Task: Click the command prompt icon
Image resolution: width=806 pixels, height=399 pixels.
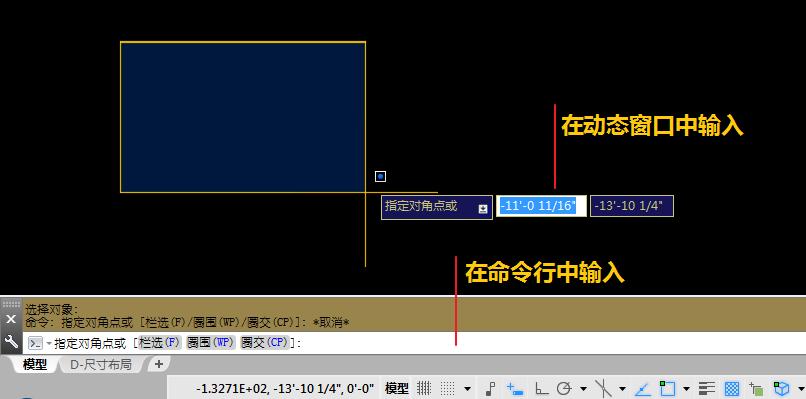Action: 35,343
